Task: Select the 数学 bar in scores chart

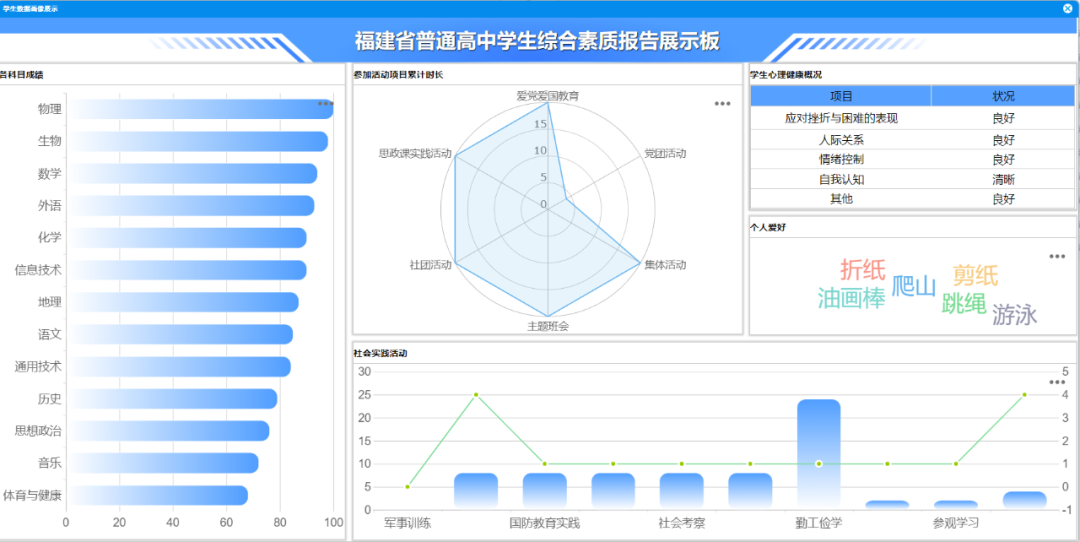Action: [191, 173]
